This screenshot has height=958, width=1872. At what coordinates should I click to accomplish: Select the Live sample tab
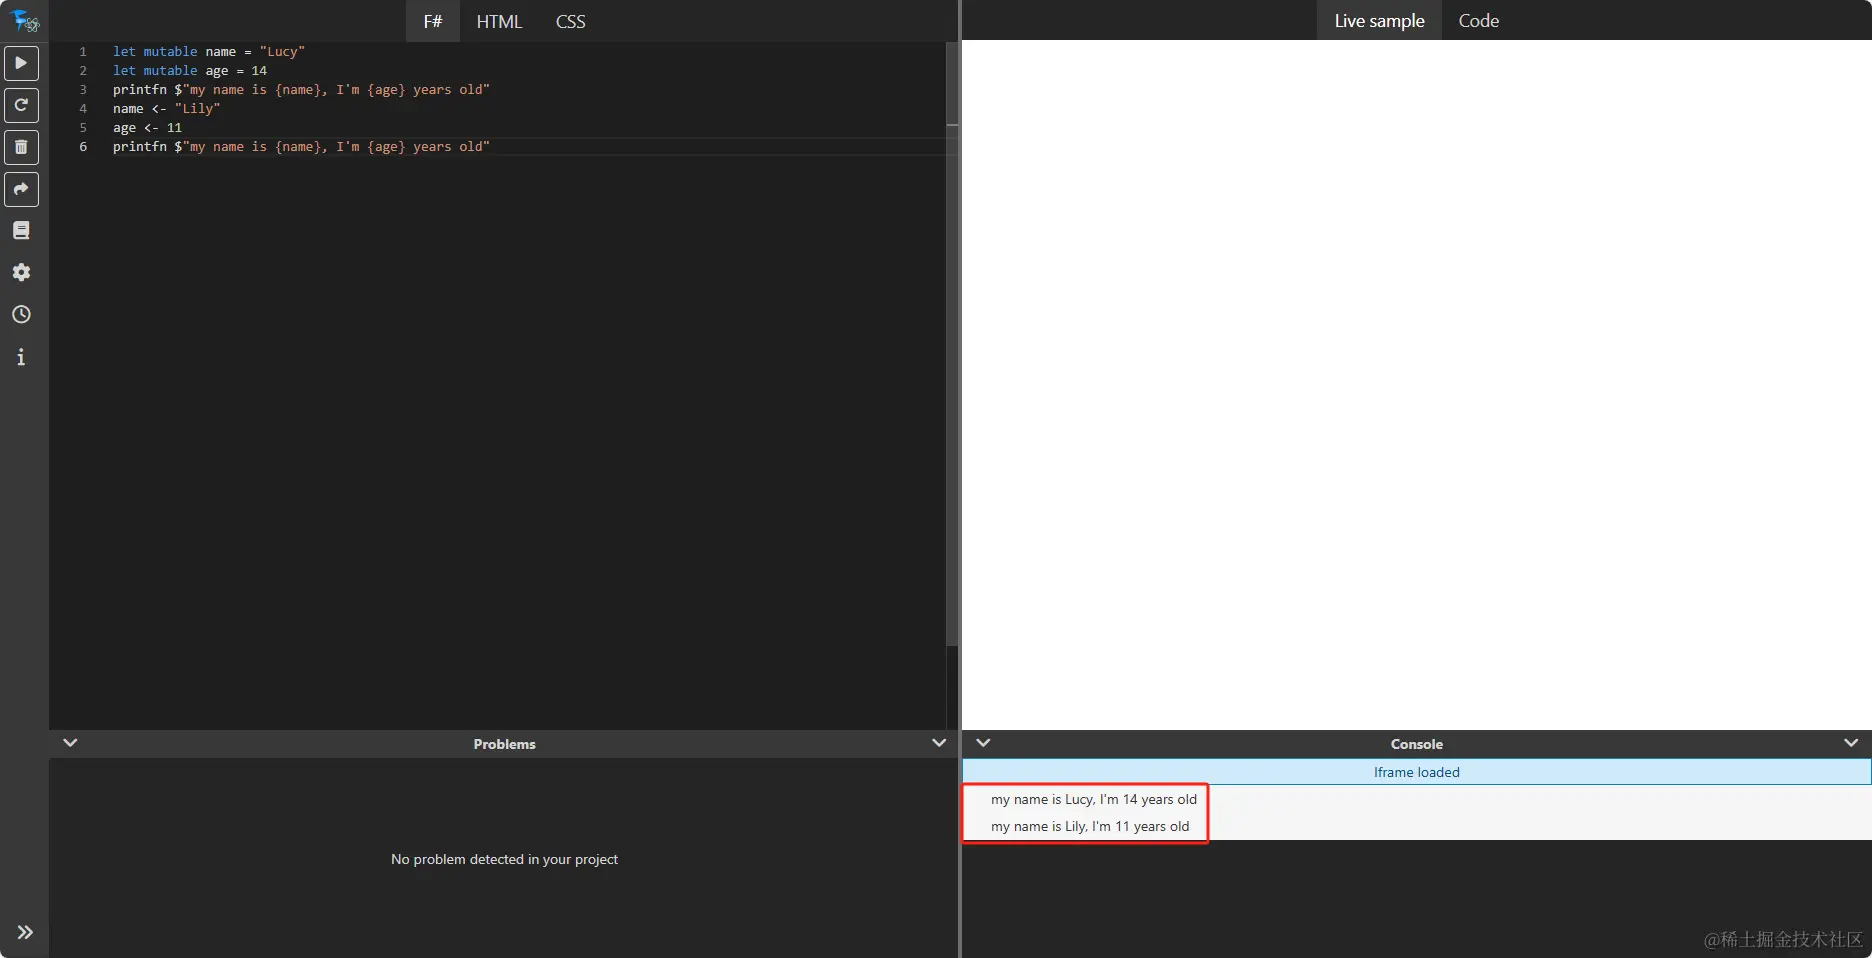pyautogui.click(x=1379, y=20)
